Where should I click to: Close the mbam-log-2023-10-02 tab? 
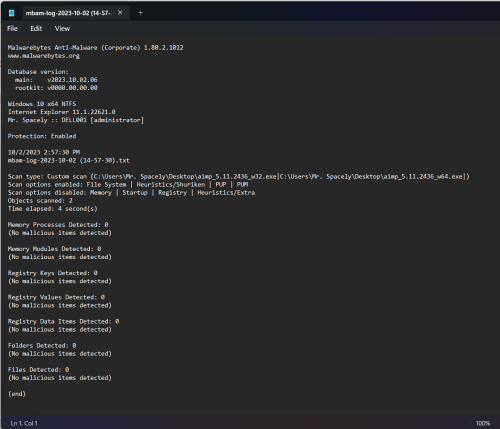click(x=120, y=12)
